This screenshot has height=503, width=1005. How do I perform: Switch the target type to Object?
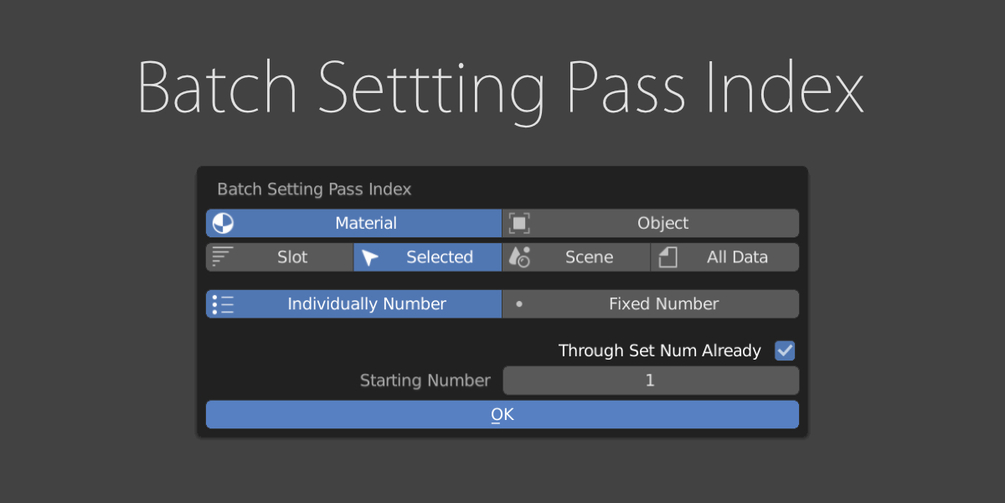click(x=663, y=223)
